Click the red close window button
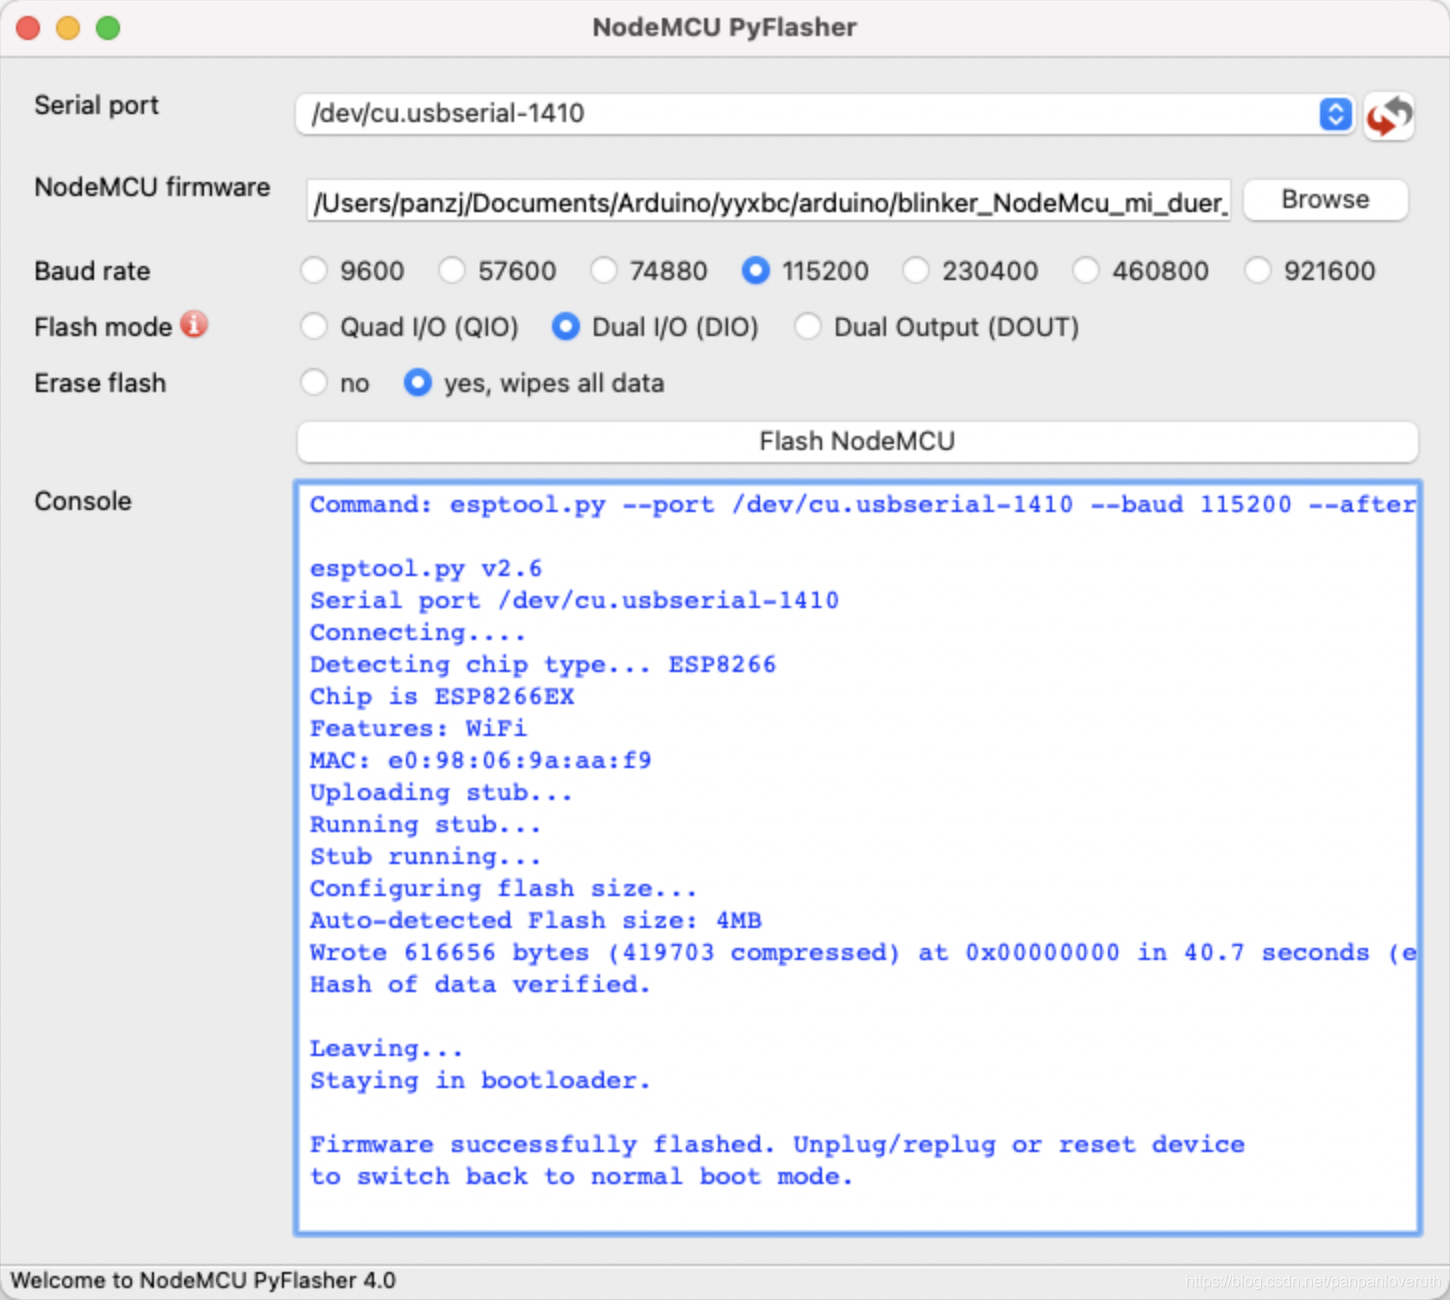This screenshot has width=1450, height=1300. [28, 28]
